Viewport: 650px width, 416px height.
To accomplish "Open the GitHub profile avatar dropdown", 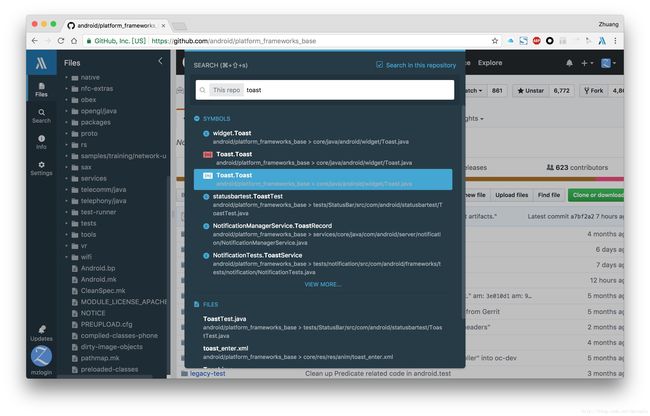I will pyautogui.click(x=608, y=63).
